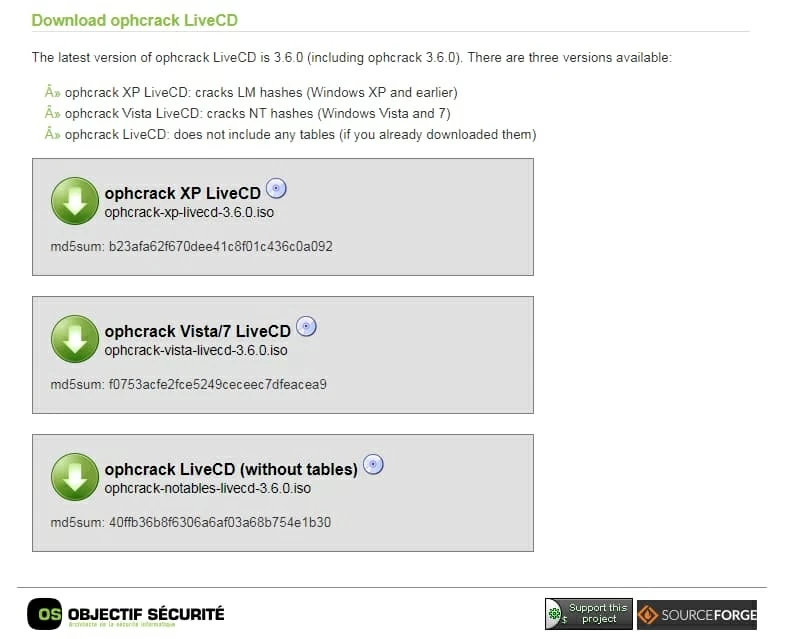The image size is (785, 639).
Task: Click the Support this project badge
Action: pos(589,613)
